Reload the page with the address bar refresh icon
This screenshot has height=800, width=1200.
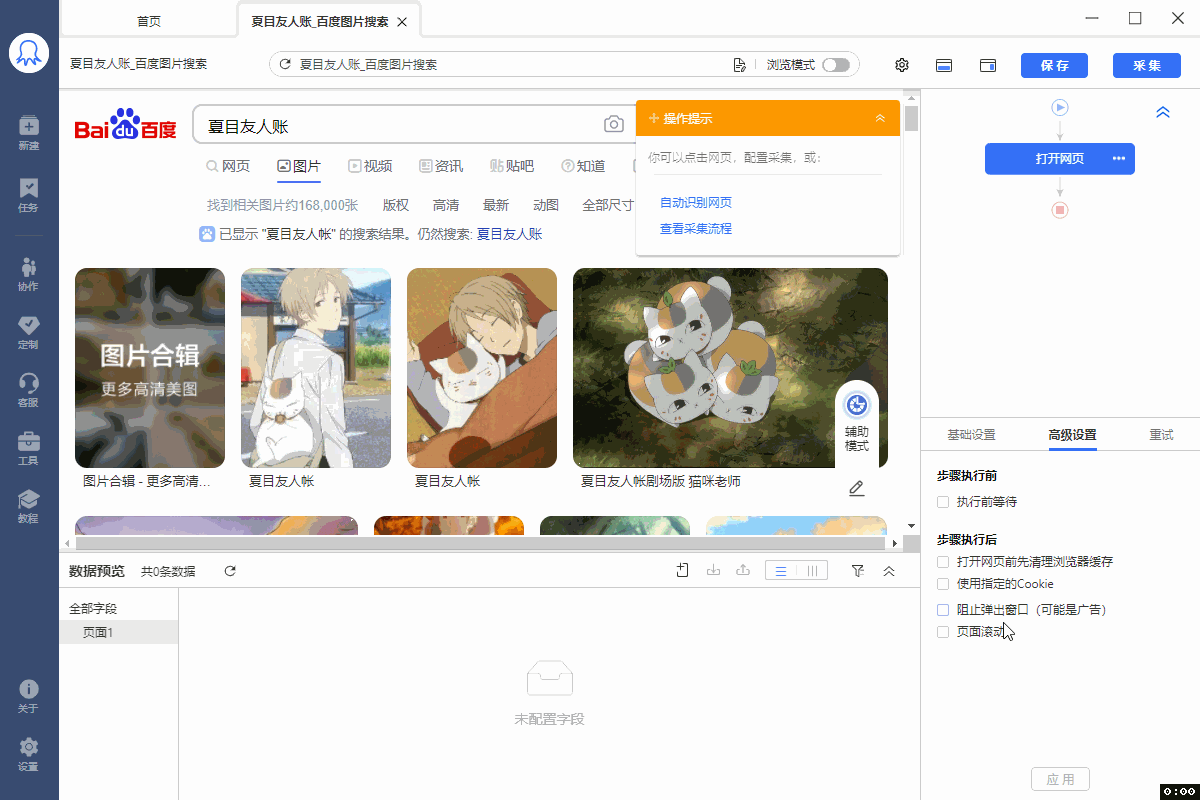[285, 65]
